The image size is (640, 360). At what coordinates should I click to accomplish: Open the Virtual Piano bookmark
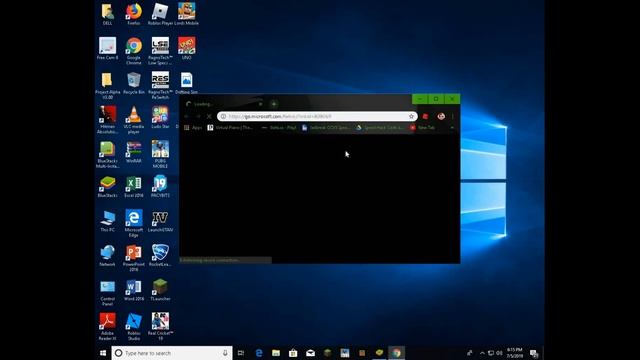(x=230, y=128)
